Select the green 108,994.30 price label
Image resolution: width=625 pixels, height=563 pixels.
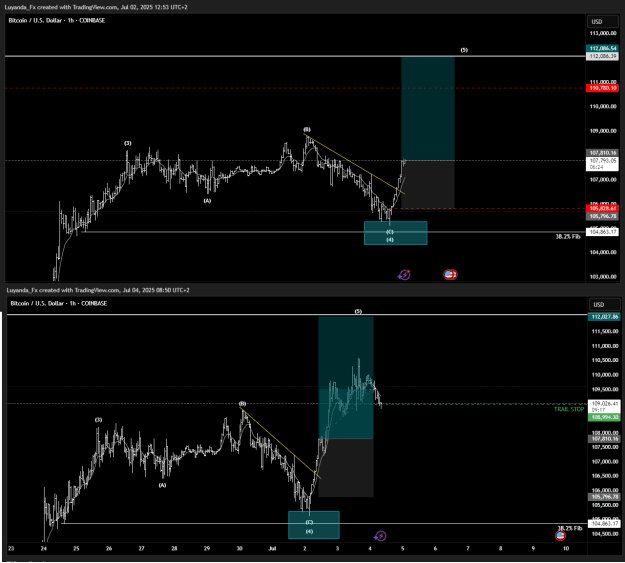click(x=604, y=417)
